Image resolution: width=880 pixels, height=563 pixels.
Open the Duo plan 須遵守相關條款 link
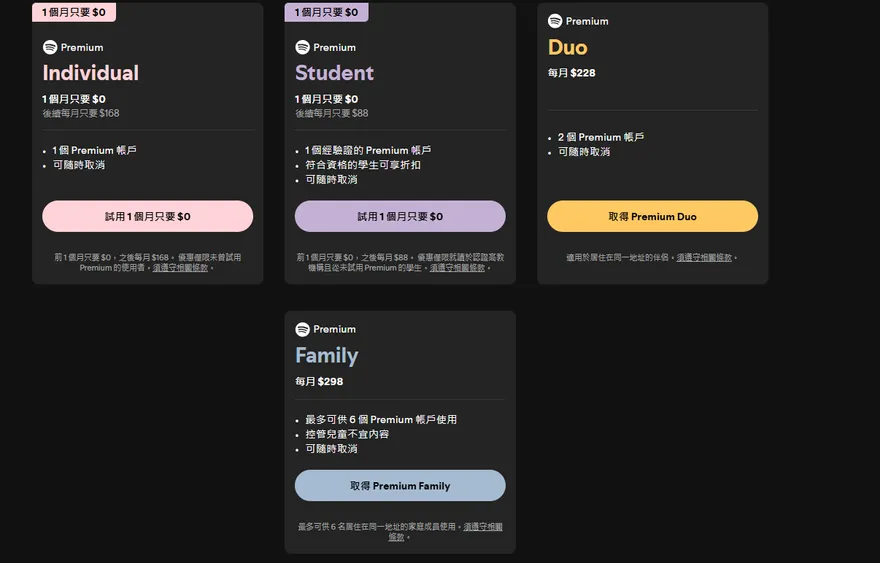coord(704,258)
